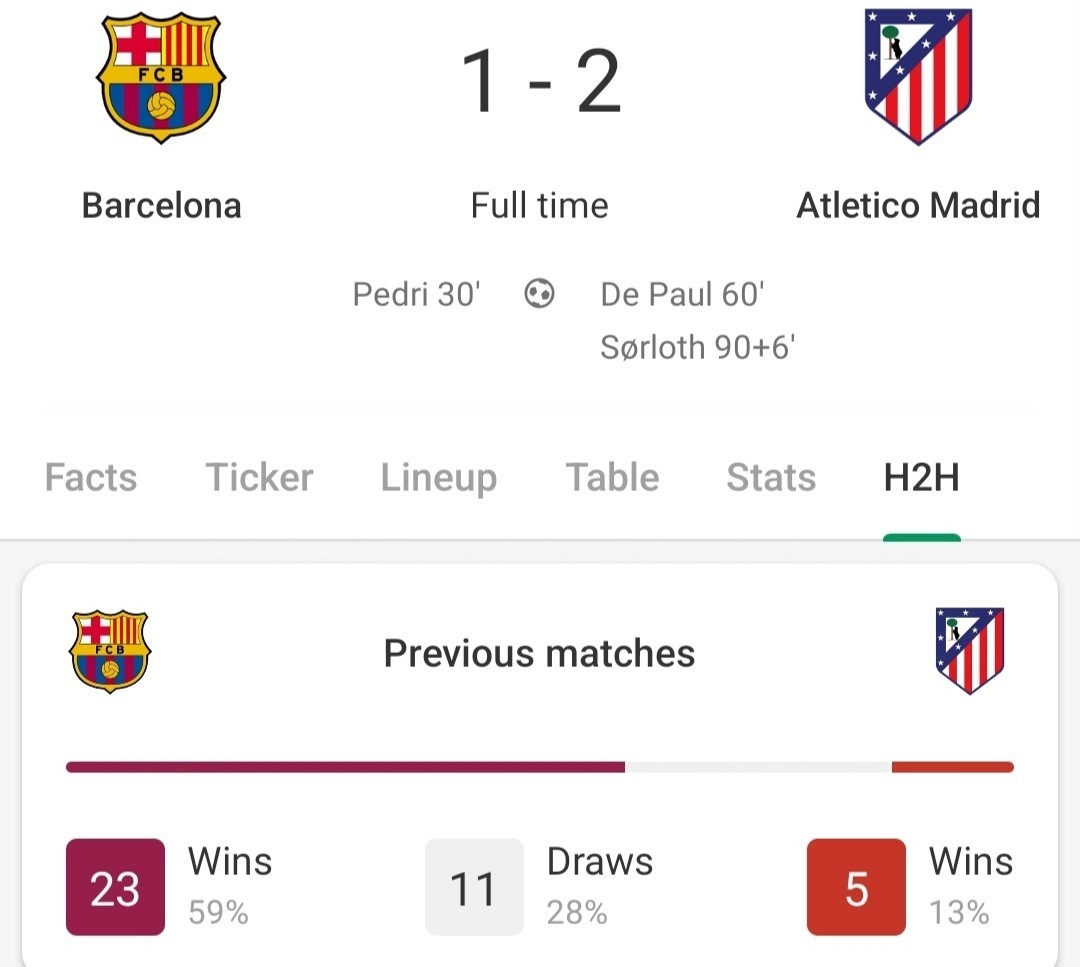The width and height of the screenshot is (1080, 967).
Task: Switch to the Ticker tab
Action: [259, 477]
